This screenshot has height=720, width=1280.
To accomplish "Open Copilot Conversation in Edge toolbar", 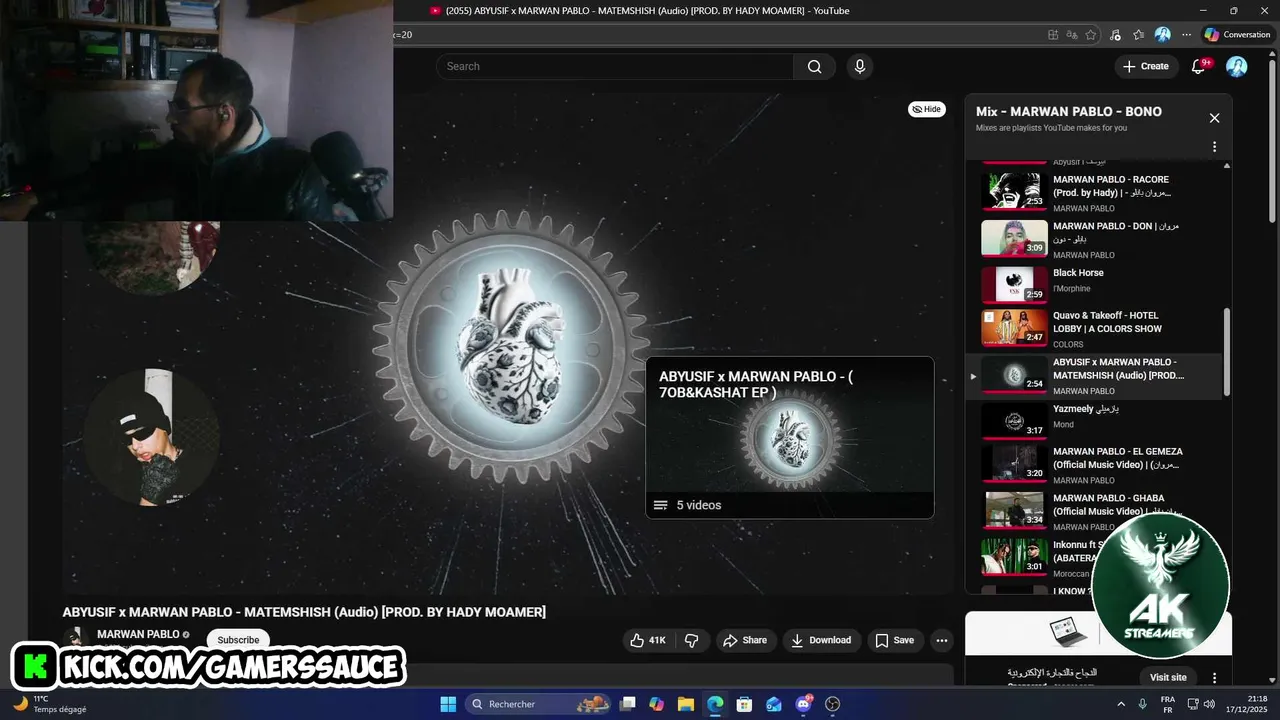I will click(1237, 34).
